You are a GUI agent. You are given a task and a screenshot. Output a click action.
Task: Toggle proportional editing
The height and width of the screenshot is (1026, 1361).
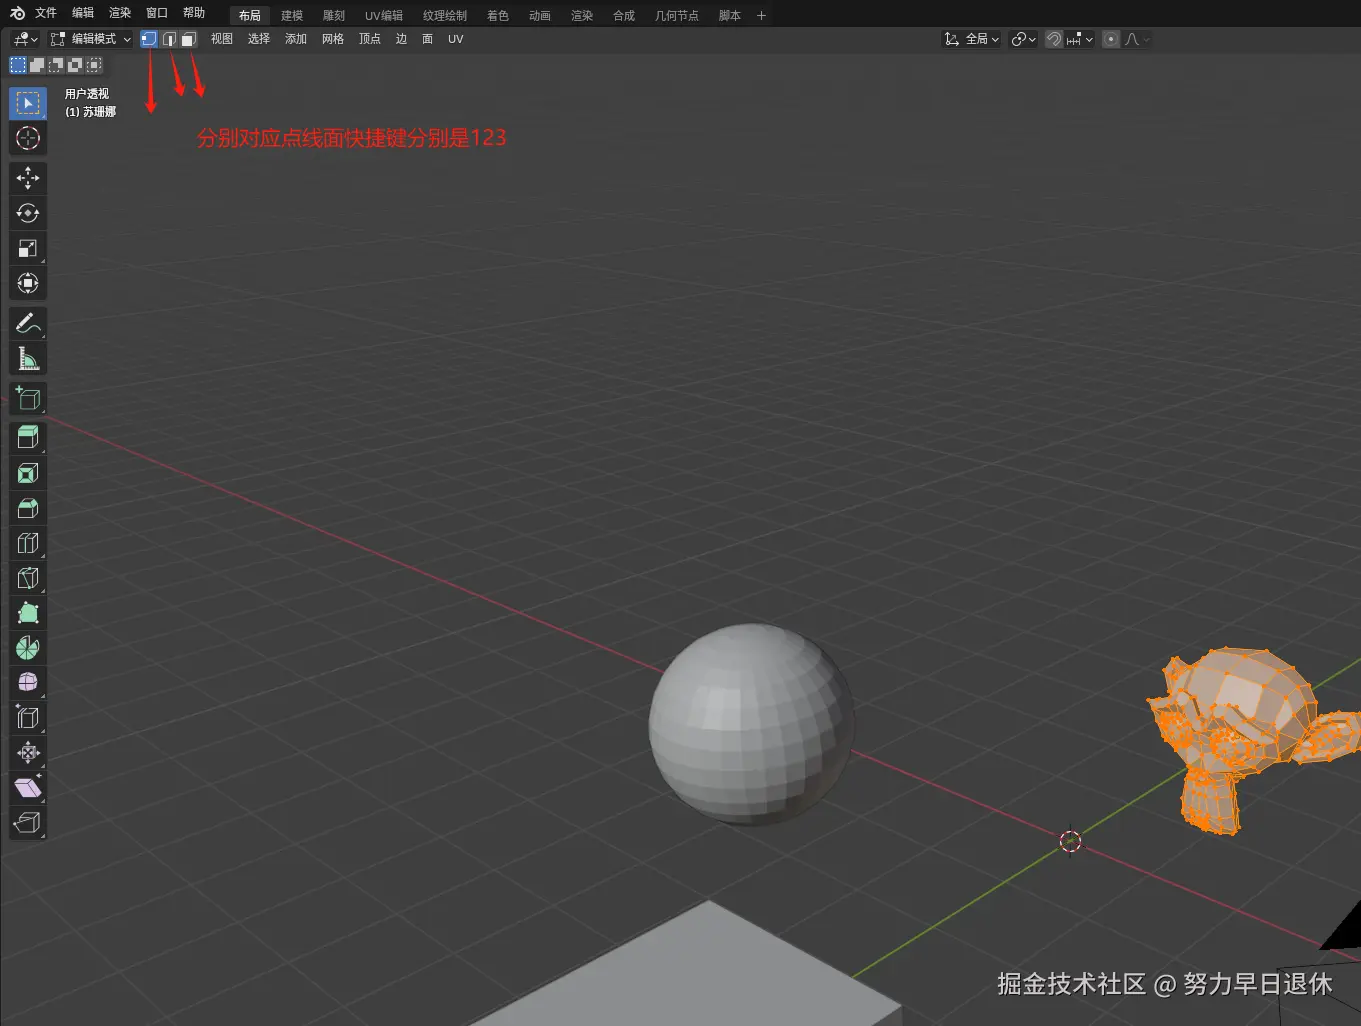click(1111, 39)
